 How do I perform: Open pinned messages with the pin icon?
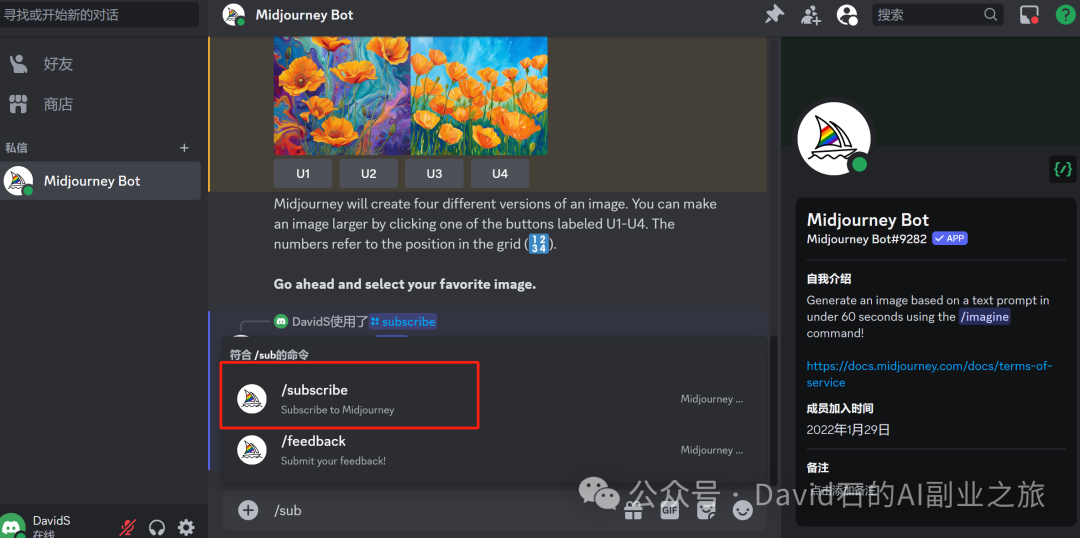(774, 14)
